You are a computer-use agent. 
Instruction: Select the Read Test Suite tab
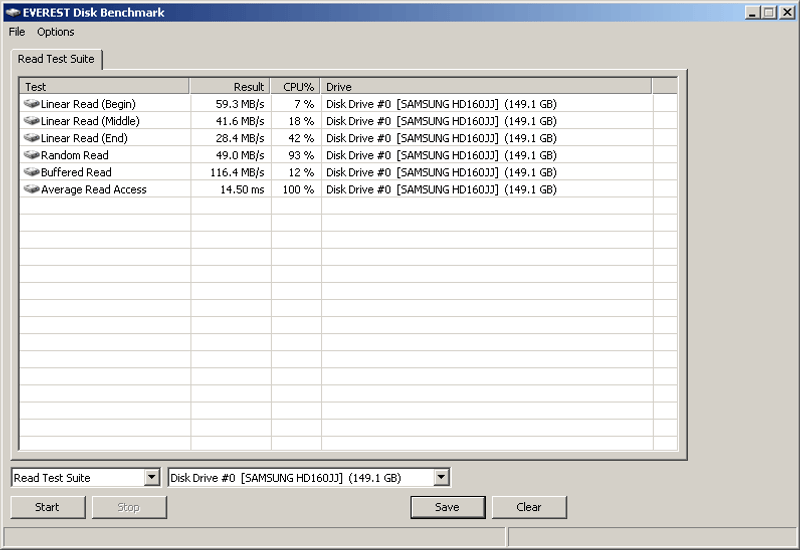click(56, 59)
